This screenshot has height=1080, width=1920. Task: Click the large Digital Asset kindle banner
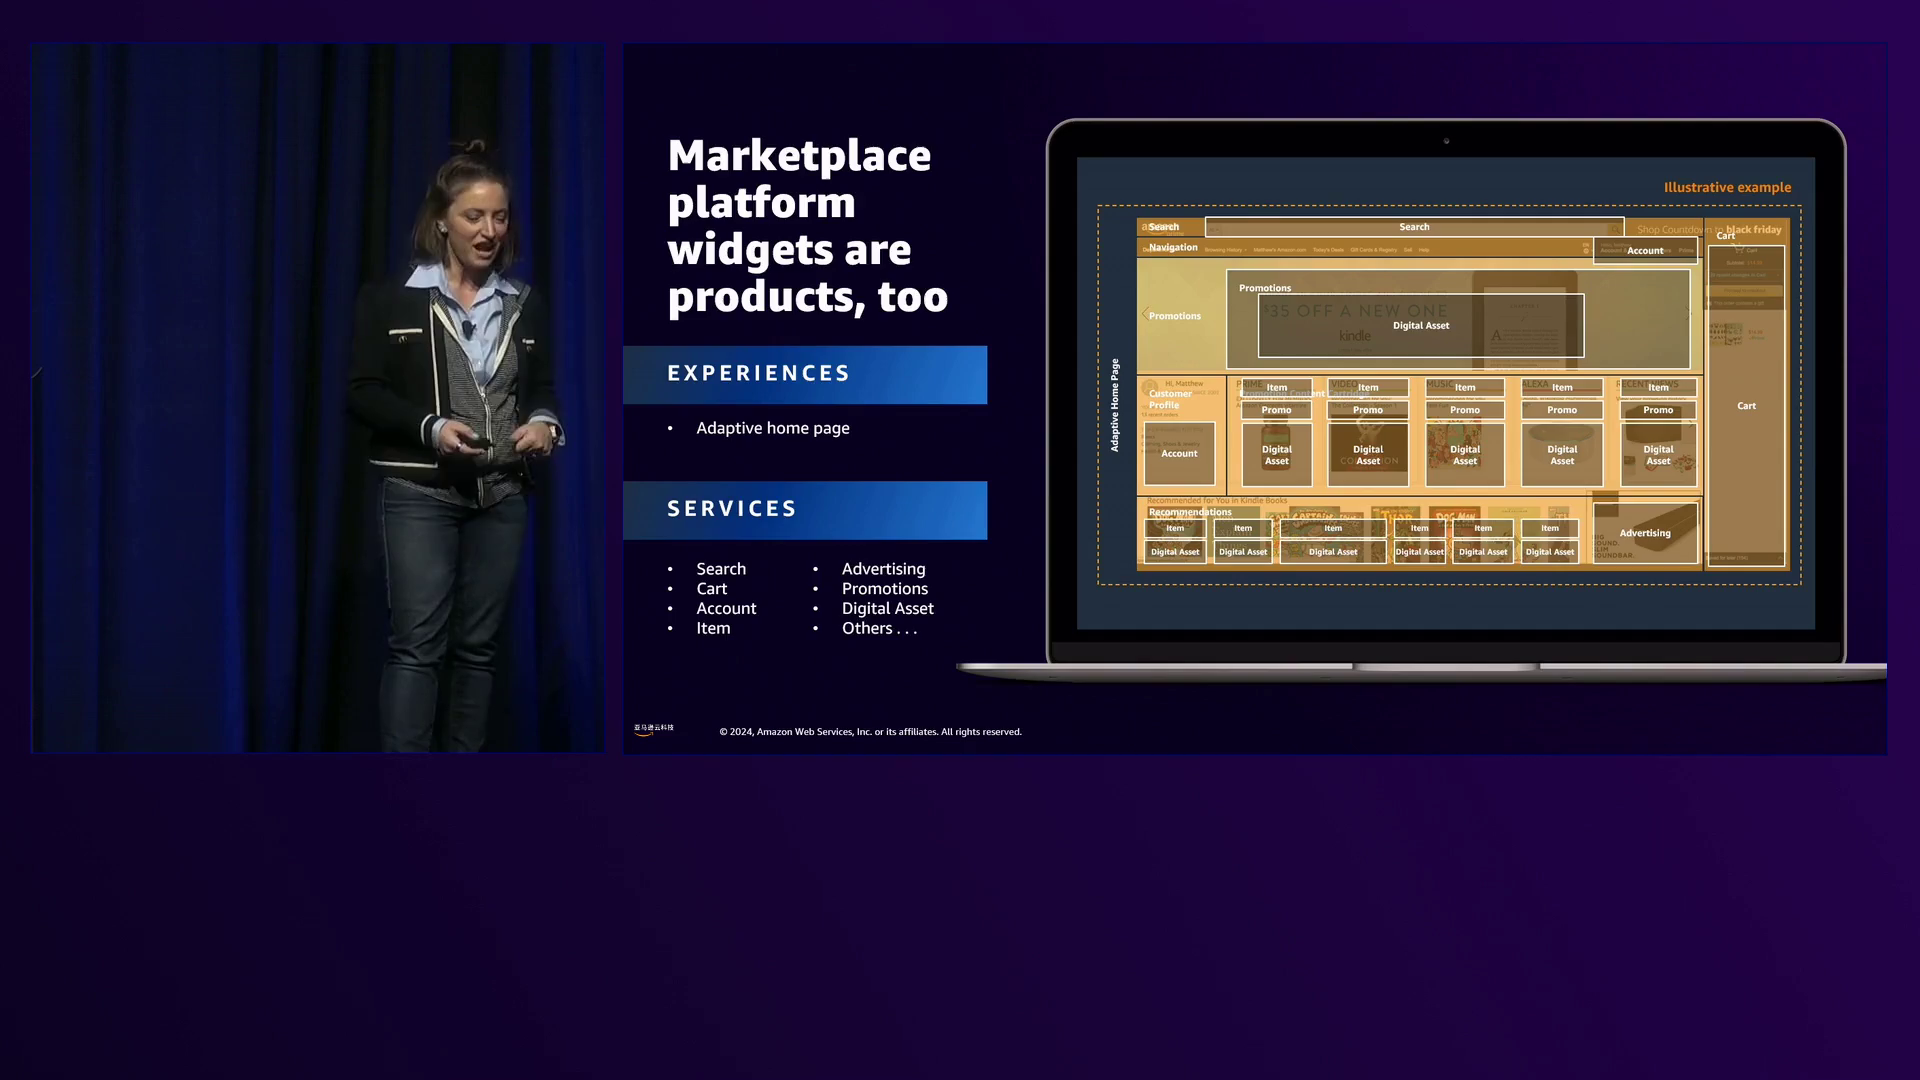(1420, 326)
